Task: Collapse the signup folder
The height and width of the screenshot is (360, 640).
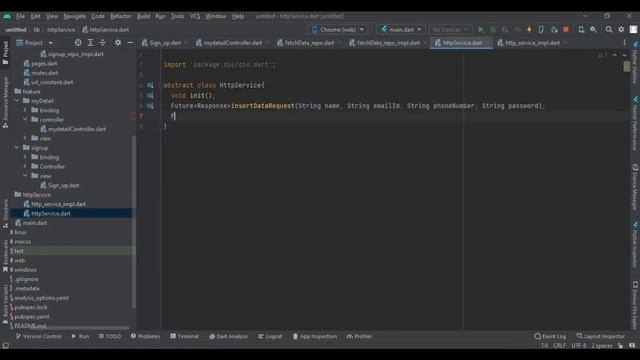Action: point(17,148)
